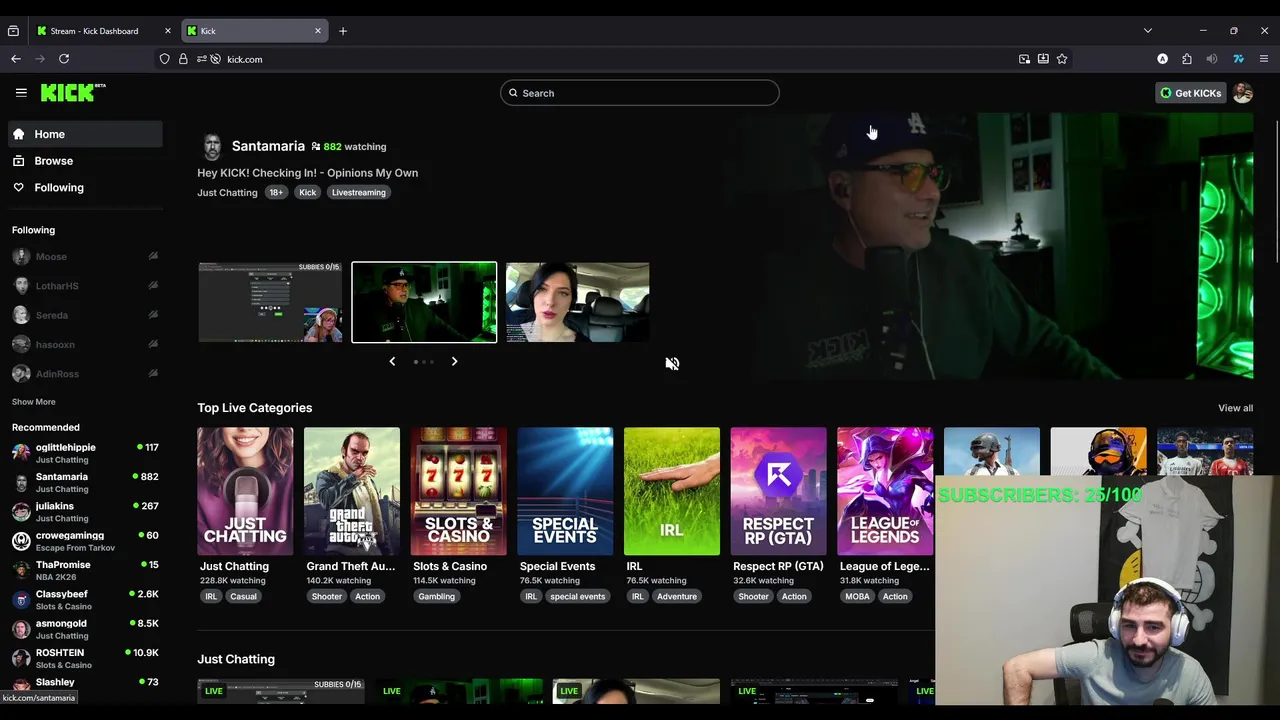Toggle AdinRoss notification bell icon
The image size is (1280, 720).
coord(153,373)
